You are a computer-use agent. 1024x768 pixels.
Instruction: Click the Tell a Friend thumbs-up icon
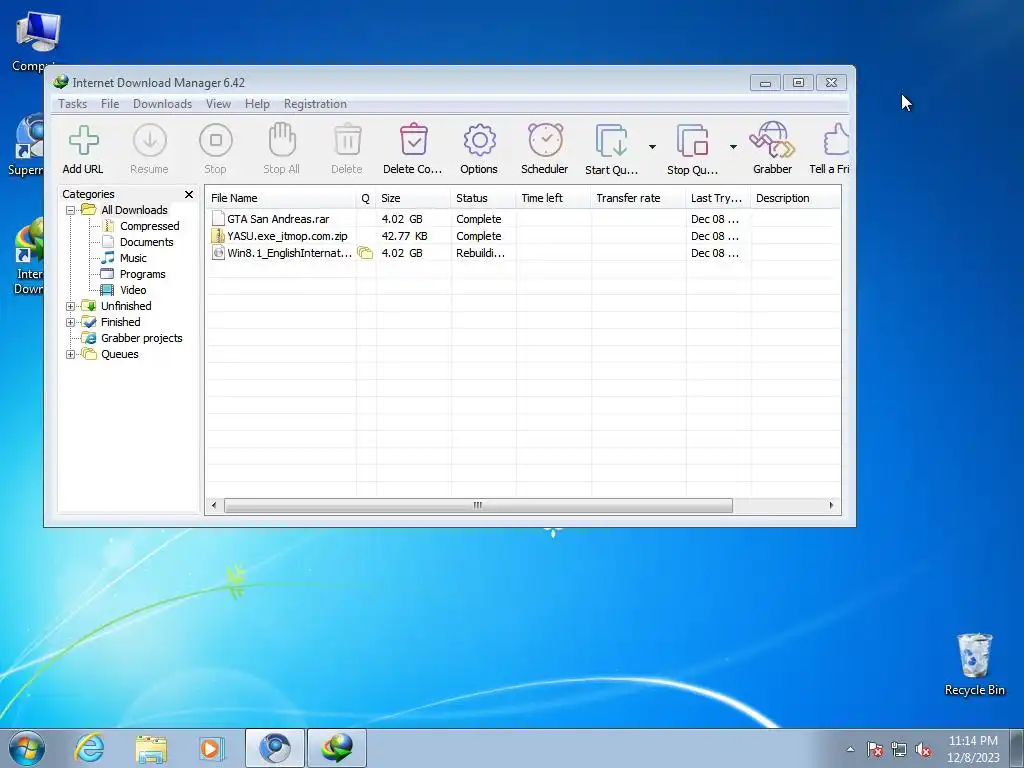[837, 140]
